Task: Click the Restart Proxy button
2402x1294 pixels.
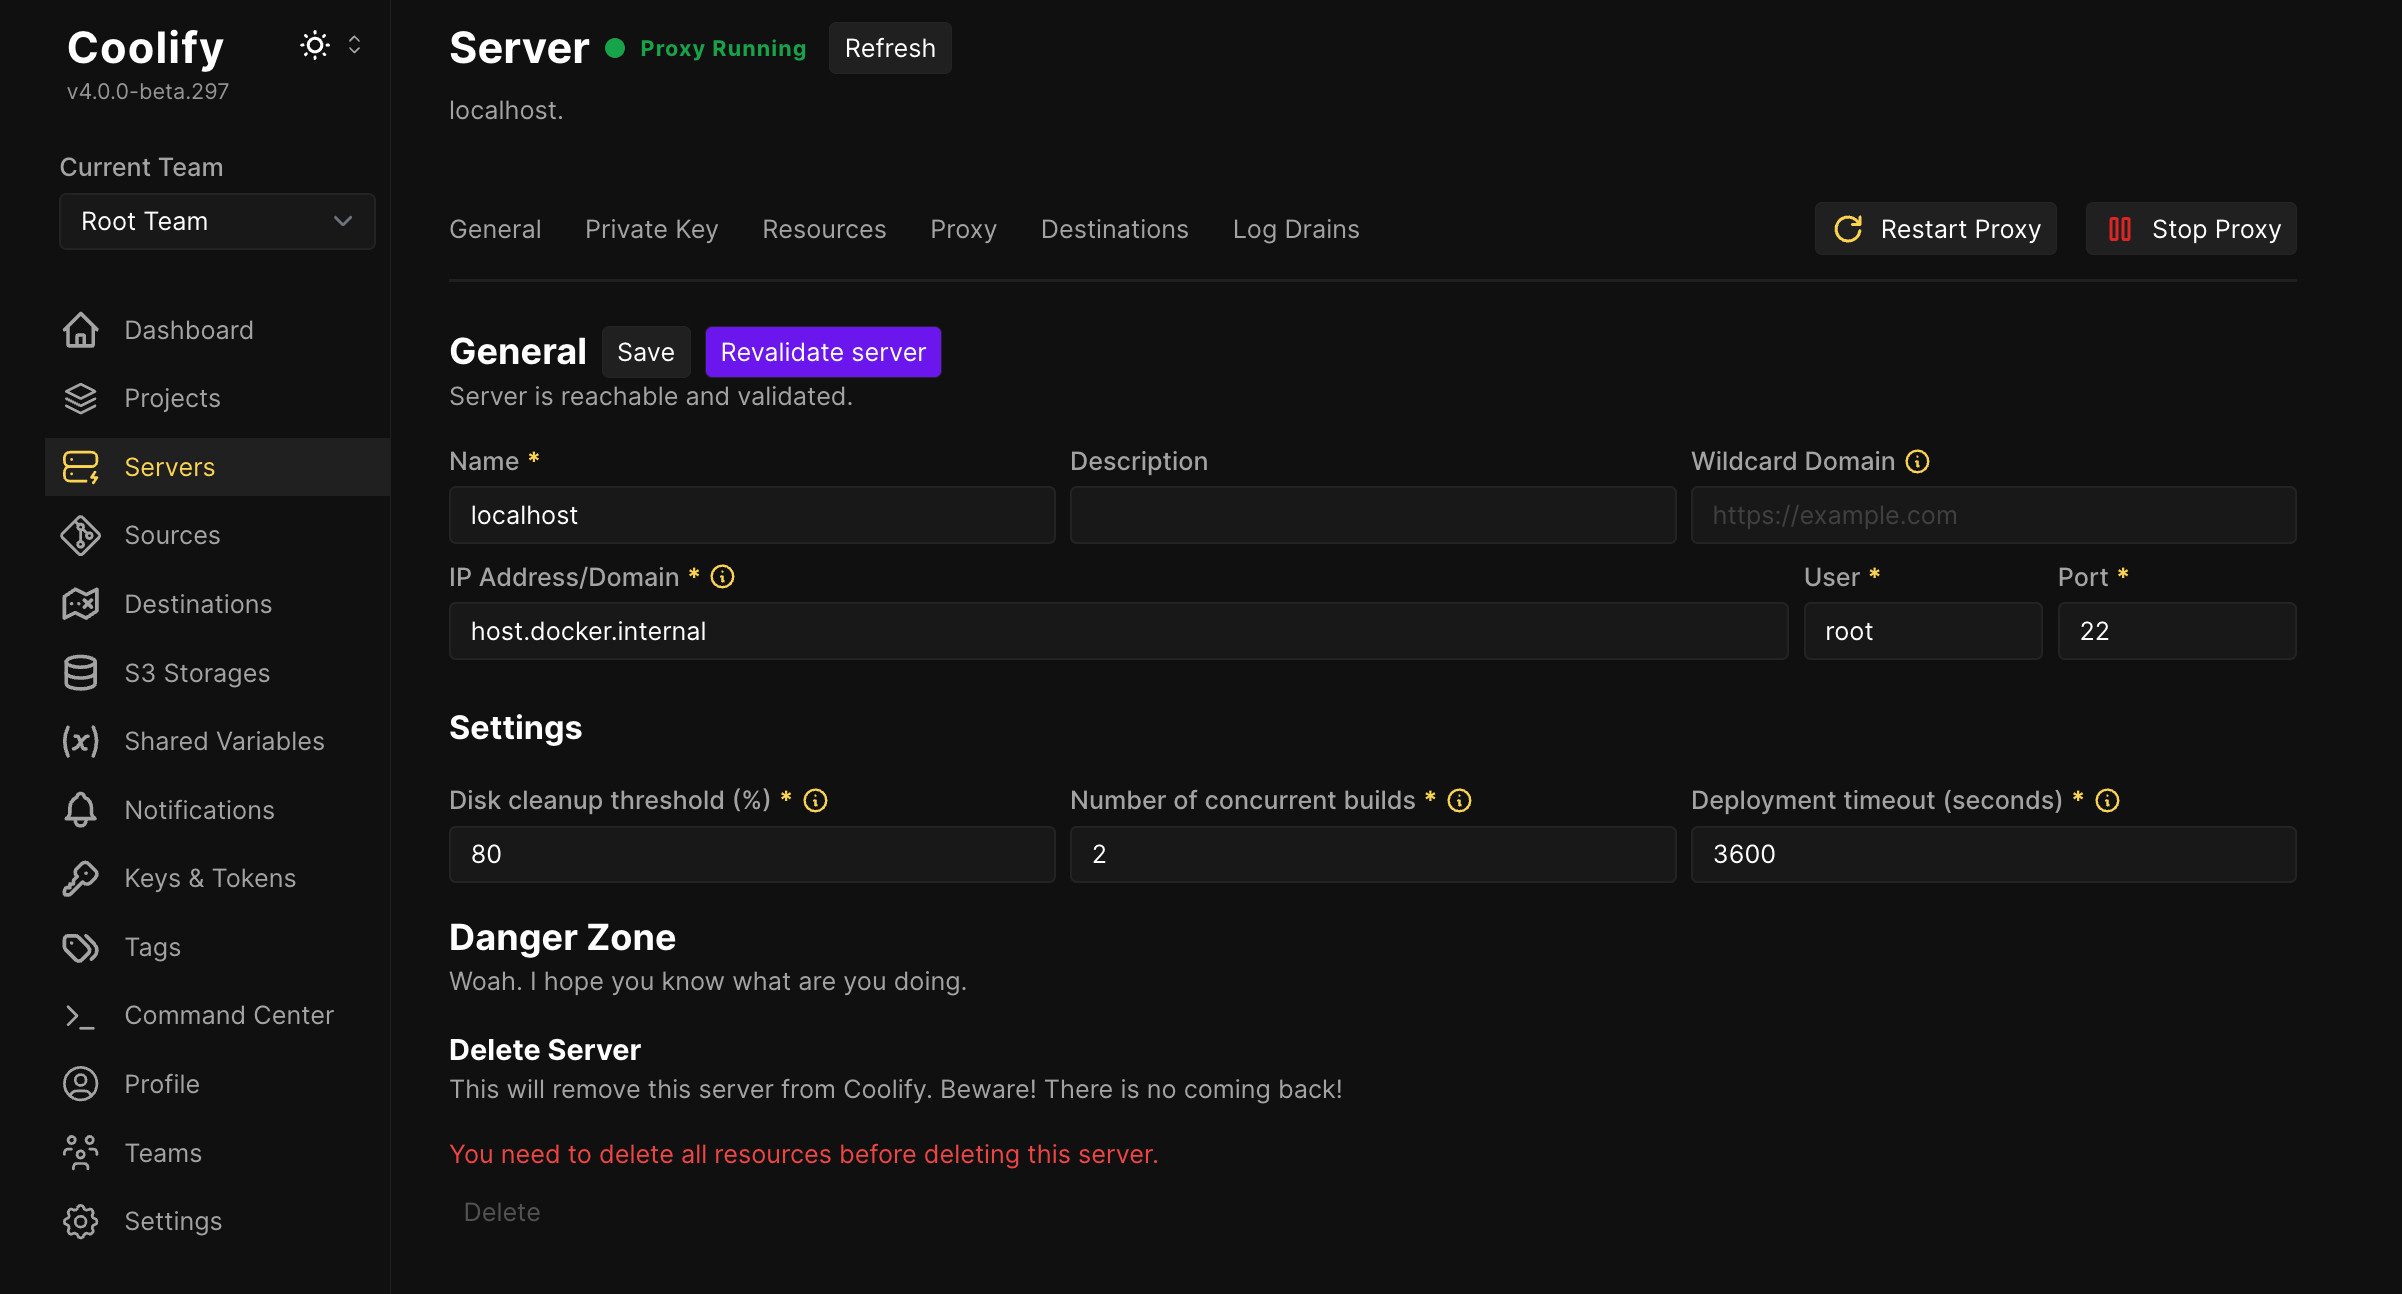Action: click(1935, 229)
